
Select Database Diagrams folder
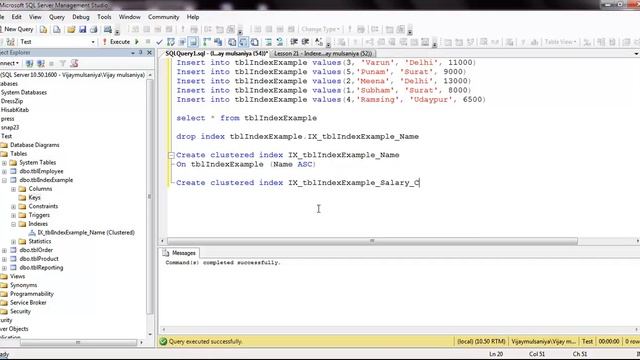35,145
